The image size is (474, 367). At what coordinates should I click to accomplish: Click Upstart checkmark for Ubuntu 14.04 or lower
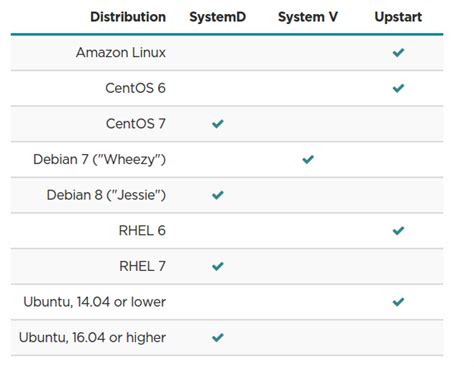coord(398,302)
